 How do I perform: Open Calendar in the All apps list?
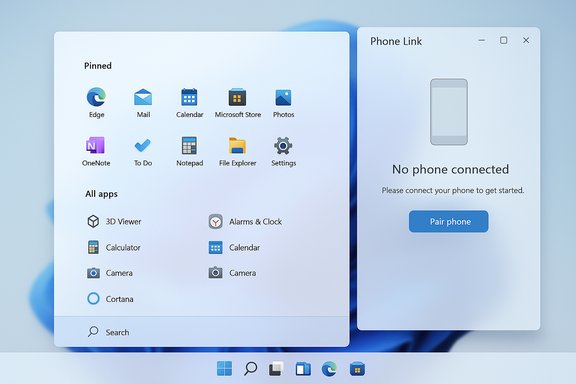click(x=234, y=247)
